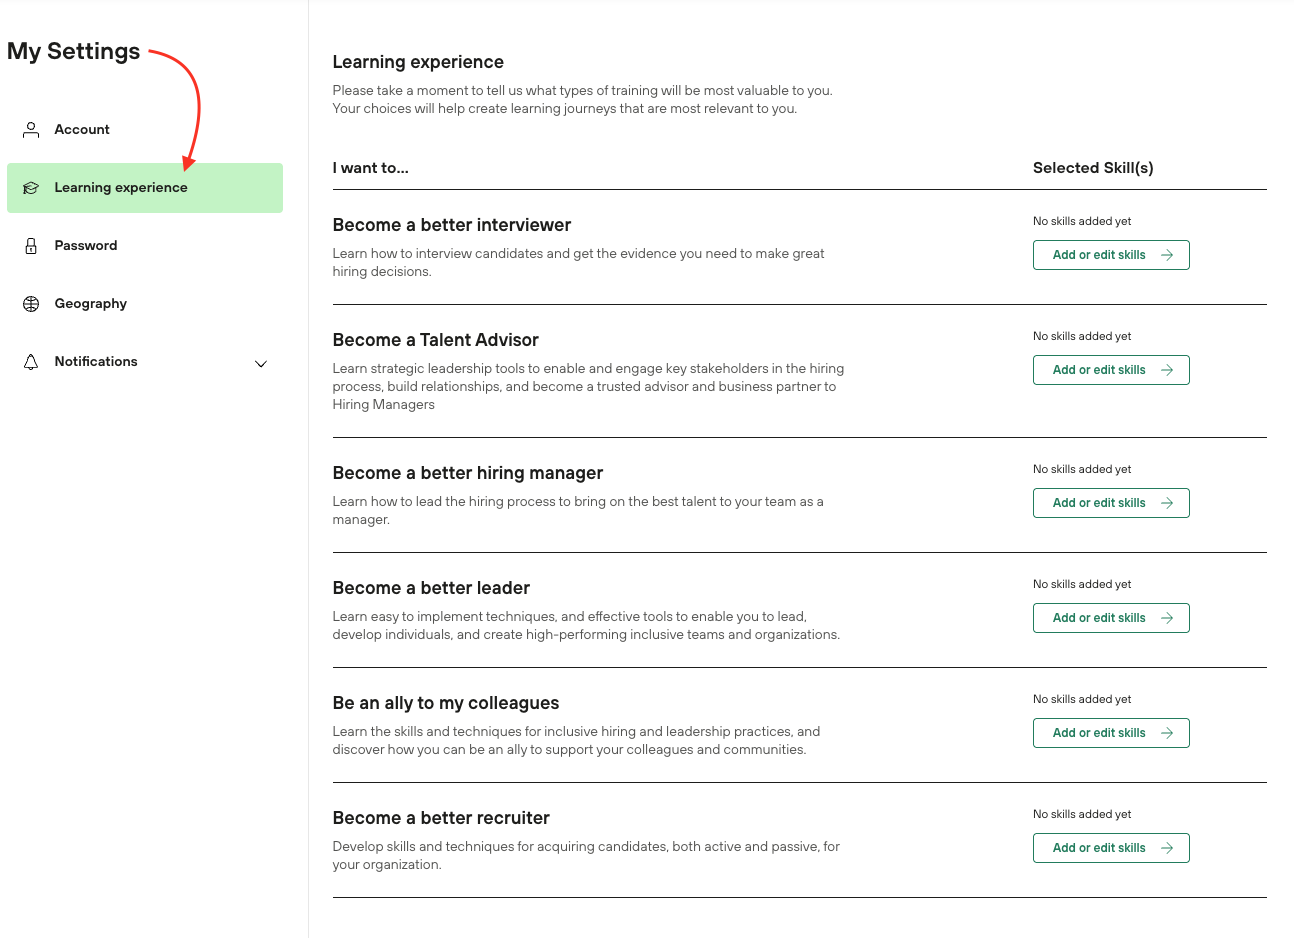Expand the Notifications chevron
The height and width of the screenshot is (945, 1294).
point(261,364)
